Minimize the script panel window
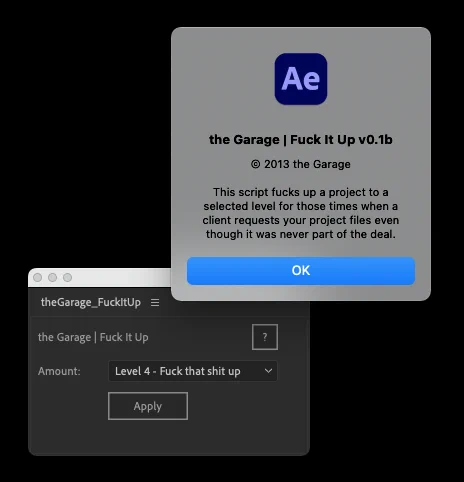The width and height of the screenshot is (464, 482). 53,277
